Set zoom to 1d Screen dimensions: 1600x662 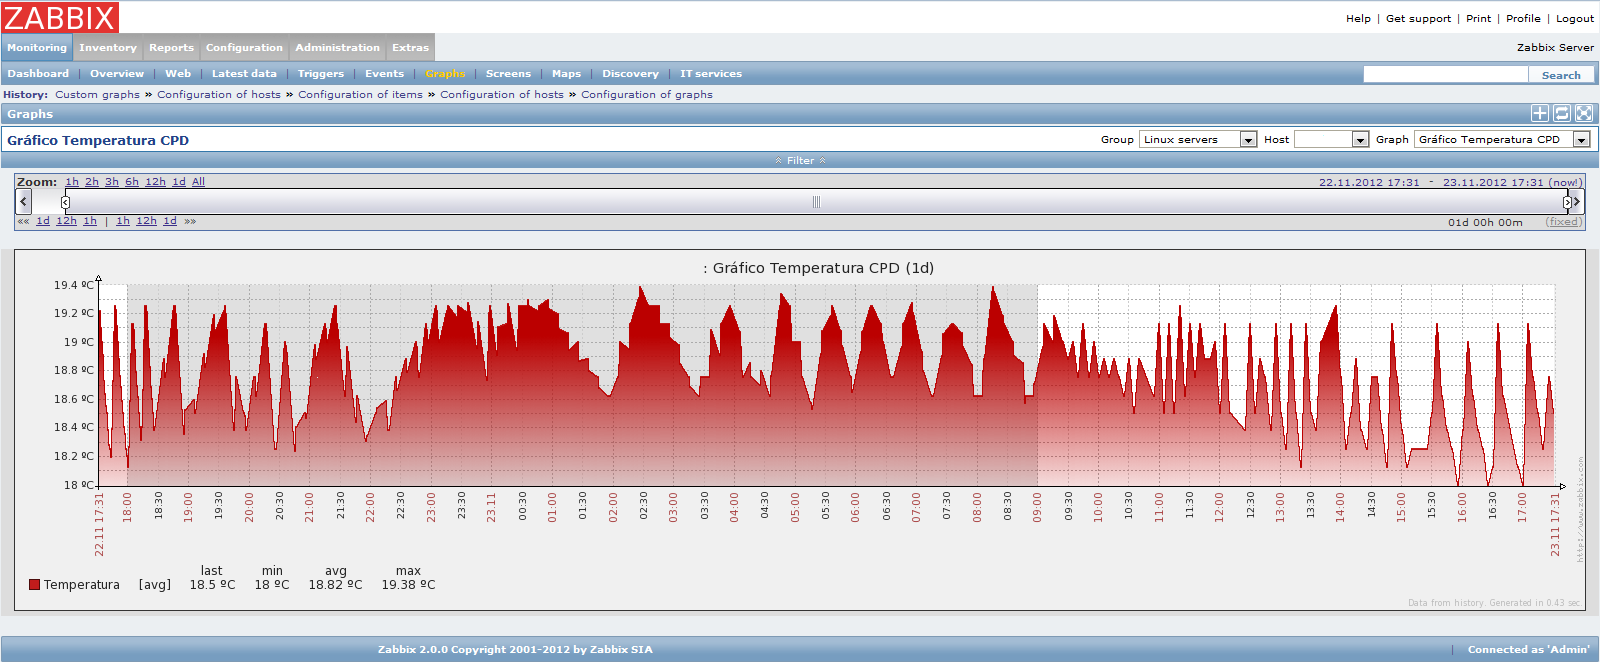coord(179,182)
